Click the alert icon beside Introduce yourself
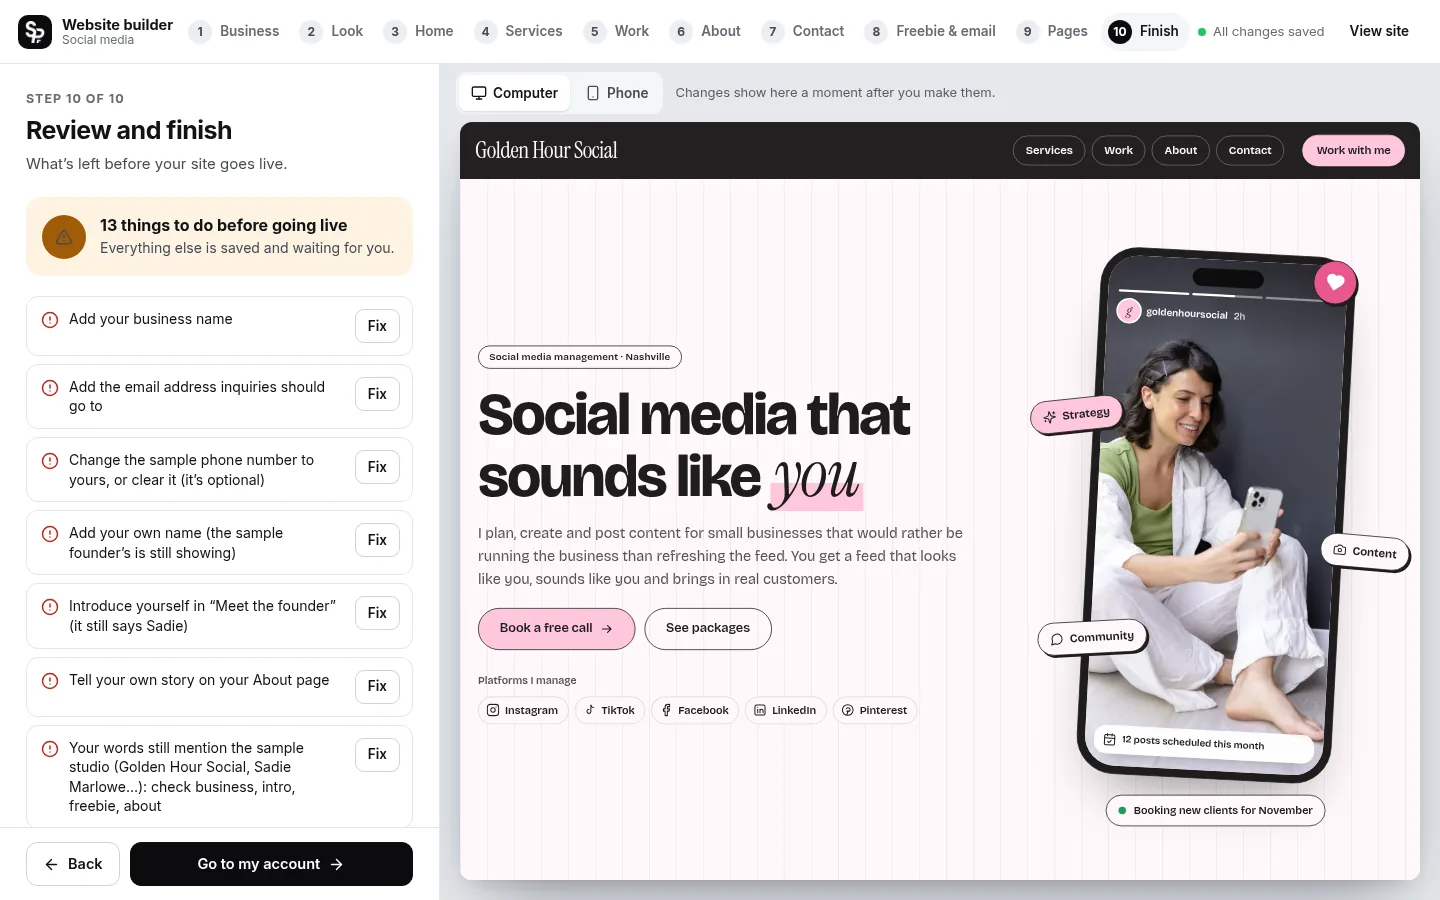Viewport: 1440px width, 900px height. pyautogui.click(x=50, y=607)
